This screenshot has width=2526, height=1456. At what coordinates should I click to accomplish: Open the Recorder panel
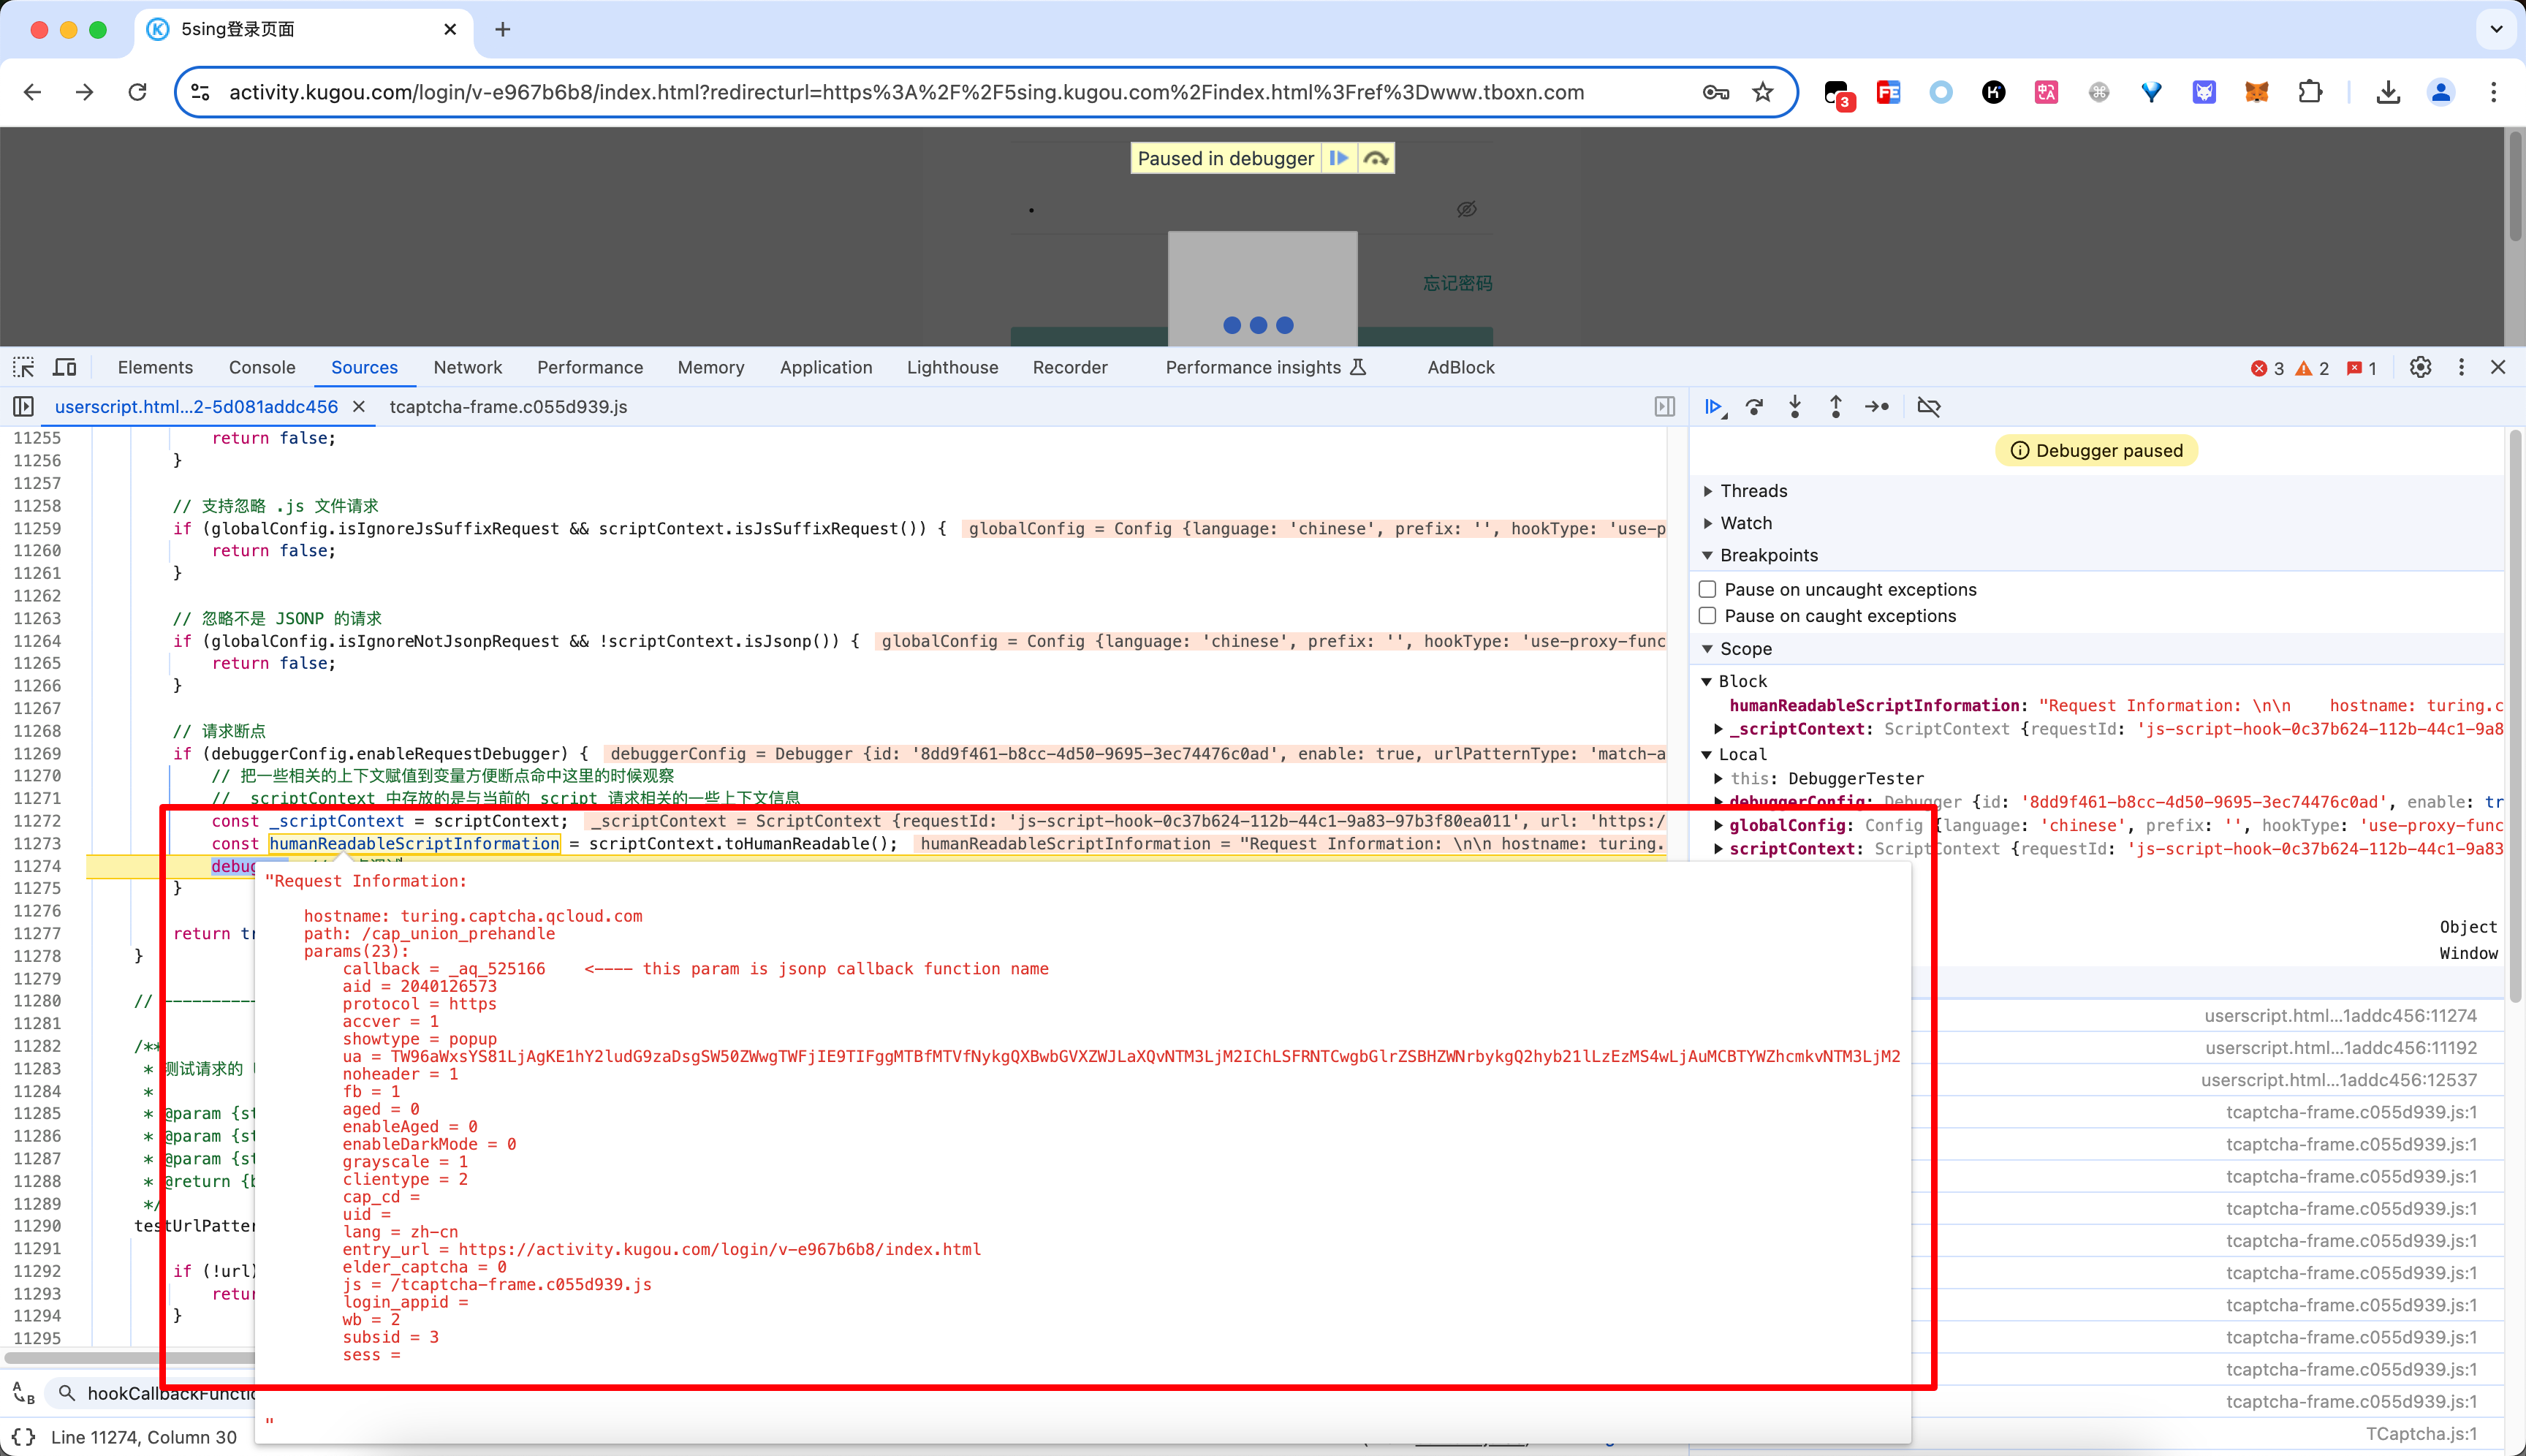pos(1070,368)
